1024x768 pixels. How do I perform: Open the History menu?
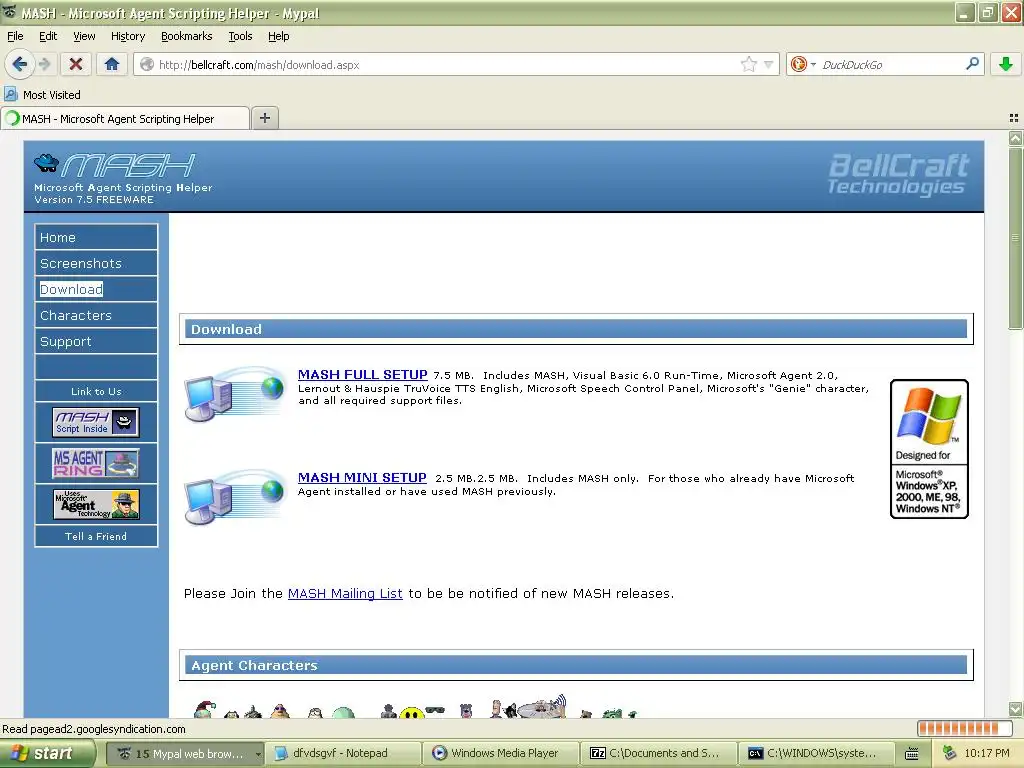(128, 36)
